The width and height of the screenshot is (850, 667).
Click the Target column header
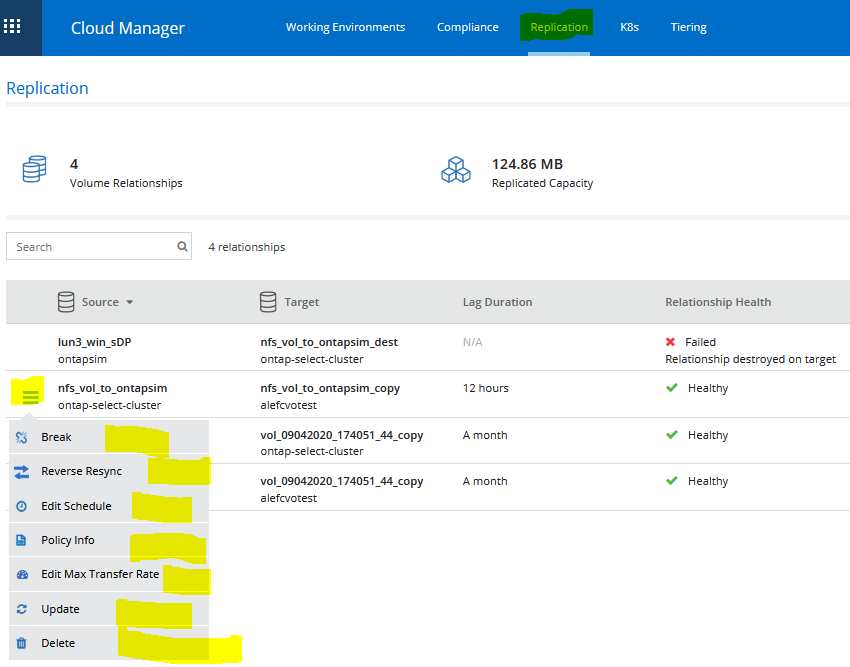302,302
